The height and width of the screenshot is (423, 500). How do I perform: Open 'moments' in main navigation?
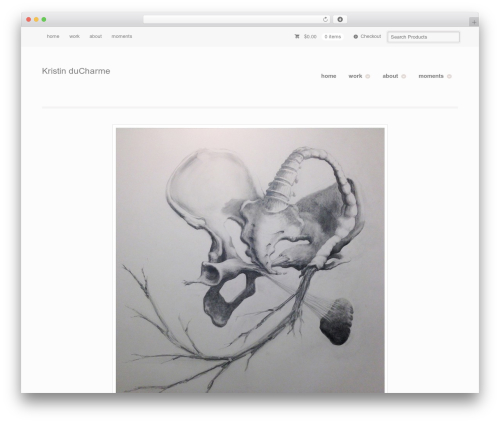click(x=431, y=76)
